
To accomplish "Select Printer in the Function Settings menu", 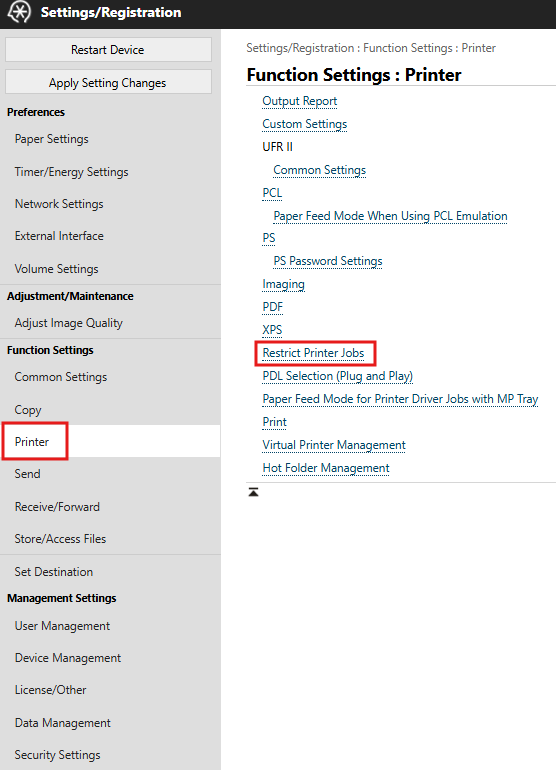I will coord(32,441).
